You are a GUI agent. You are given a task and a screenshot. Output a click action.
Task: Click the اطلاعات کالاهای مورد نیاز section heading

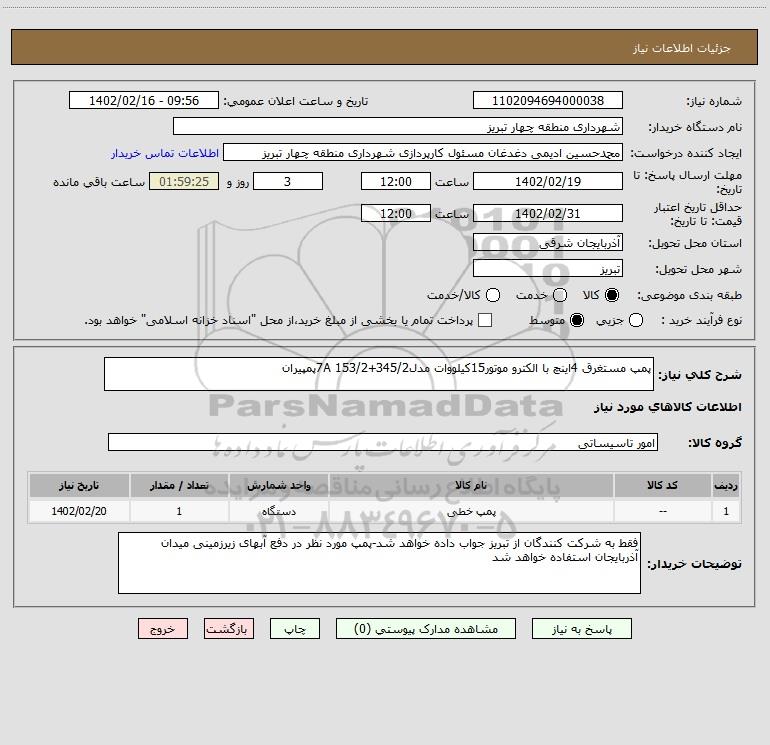pos(667,407)
